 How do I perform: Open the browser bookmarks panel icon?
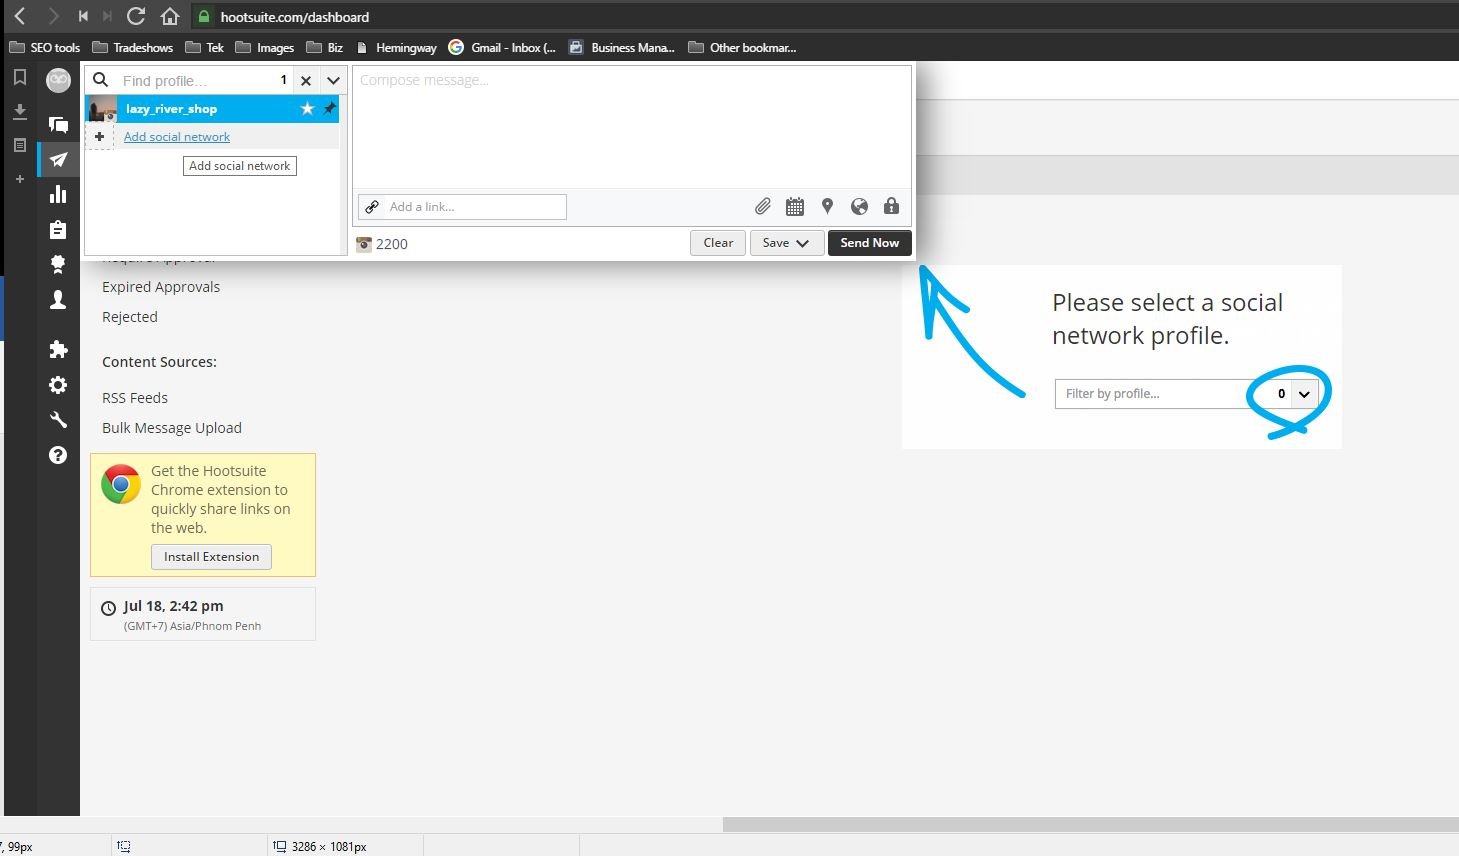pyautogui.click(x=19, y=78)
